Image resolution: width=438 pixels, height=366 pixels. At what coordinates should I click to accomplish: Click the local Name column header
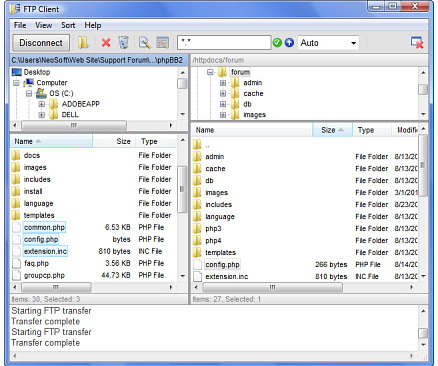51,141
